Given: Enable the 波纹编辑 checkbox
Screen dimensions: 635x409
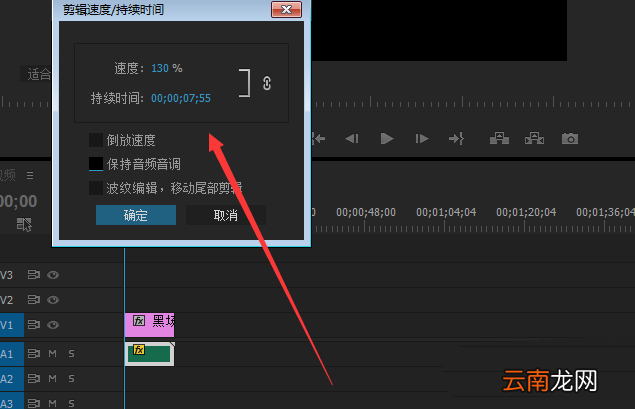Looking at the screenshot, I should pos(96,188).
